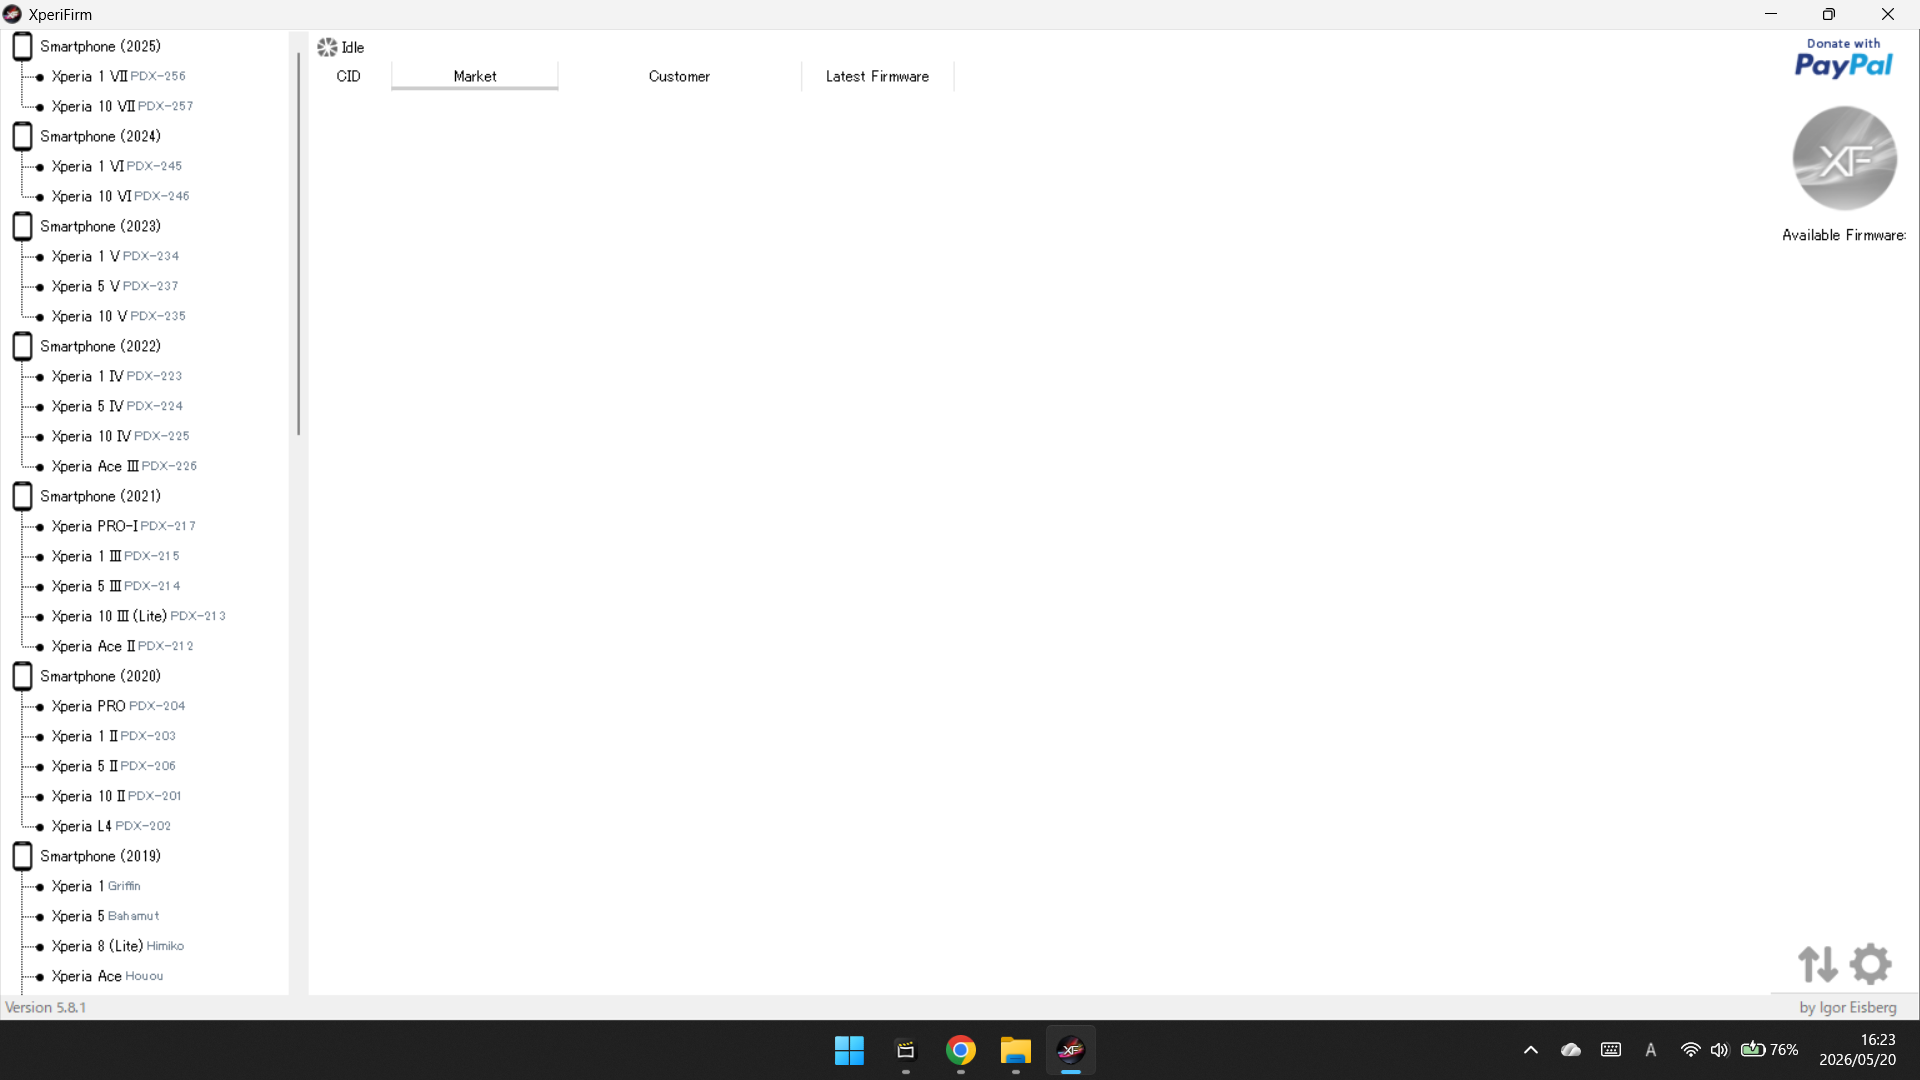This screenshot has height=1080, width=1920.
Task: Select Xperia 1 VII PDX-256
Action: click(x=119, y=76)
